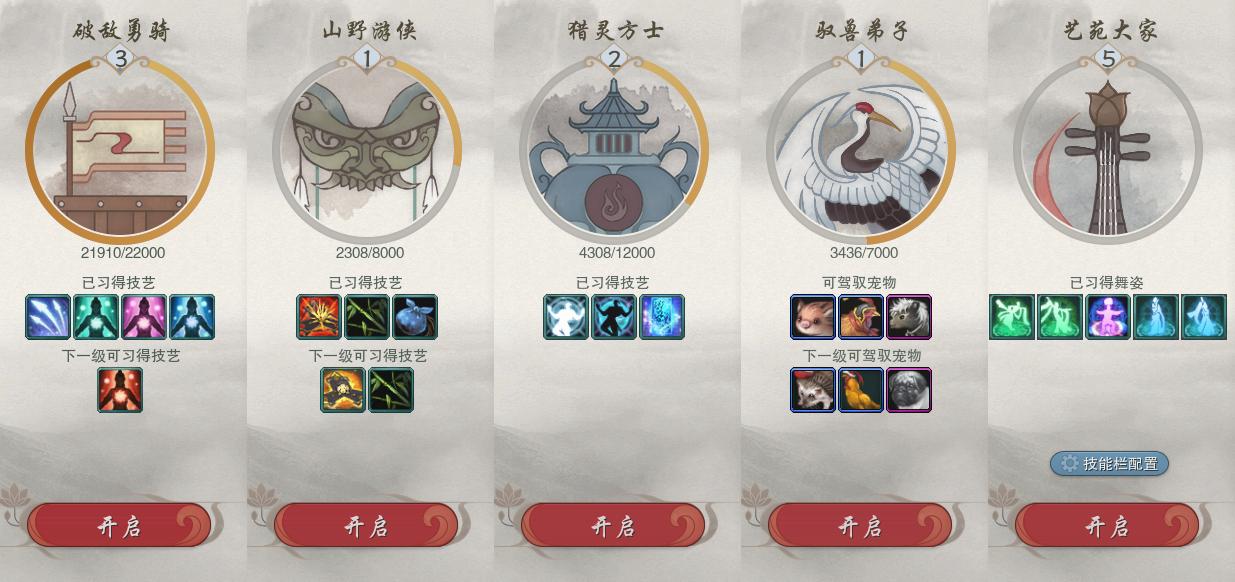Click the hamster pet icon
The image size is (1235, 582).
(x=813, y=317)
